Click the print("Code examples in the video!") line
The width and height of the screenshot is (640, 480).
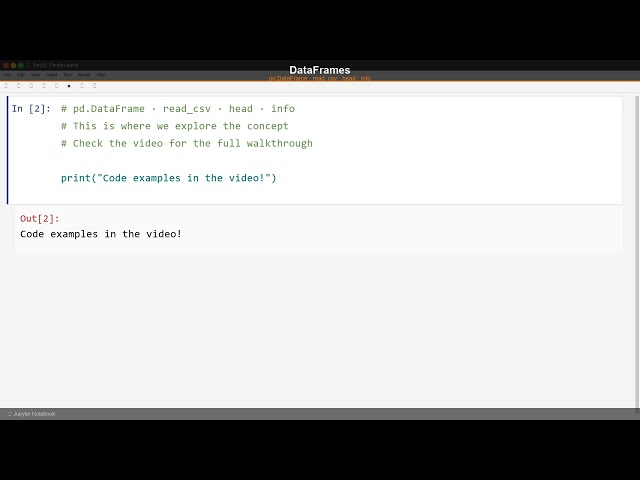pos(169,178)
